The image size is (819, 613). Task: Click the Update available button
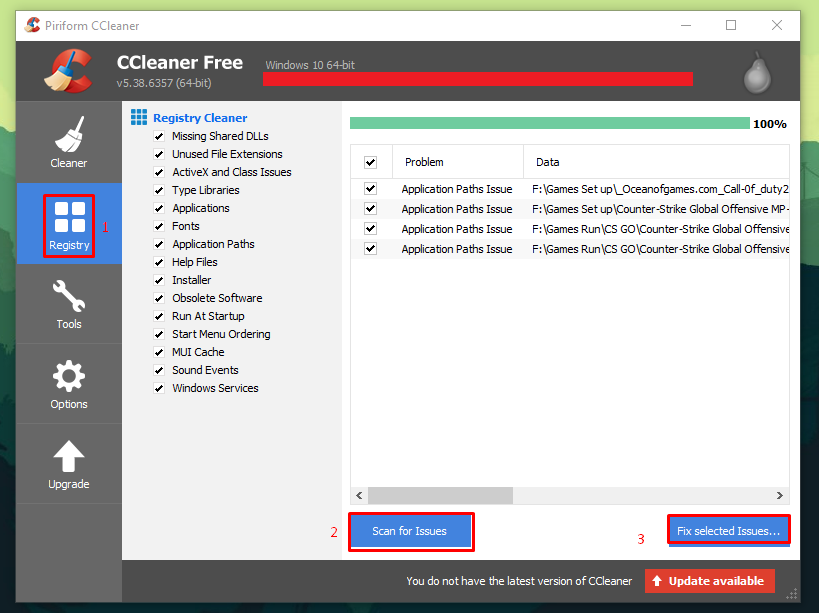pos(709,581)
